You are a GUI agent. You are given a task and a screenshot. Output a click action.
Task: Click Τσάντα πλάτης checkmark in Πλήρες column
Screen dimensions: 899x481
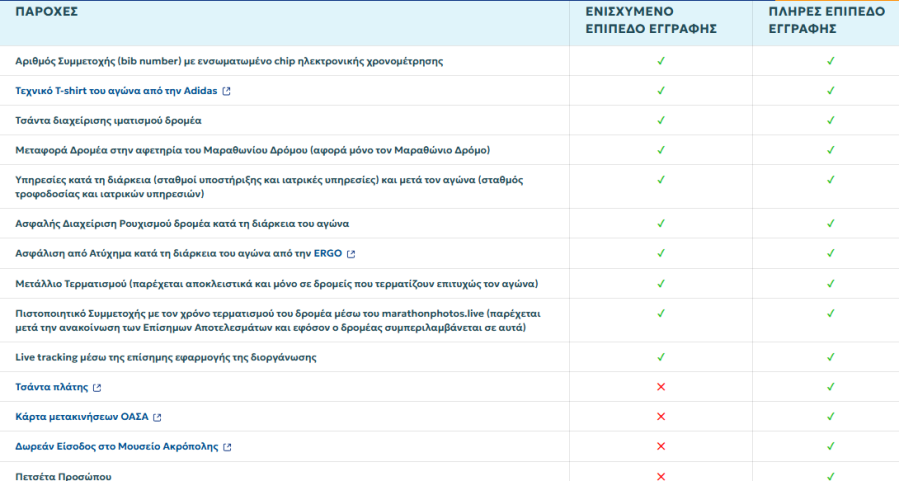830,387
